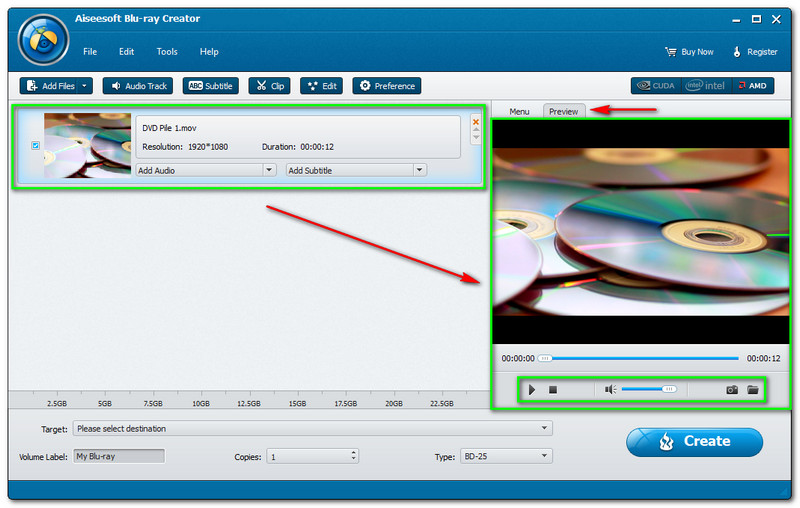Maximize the Blu-ray Creator window
Image resolution: width=800 pixels, height=508 pixels.
756,19
